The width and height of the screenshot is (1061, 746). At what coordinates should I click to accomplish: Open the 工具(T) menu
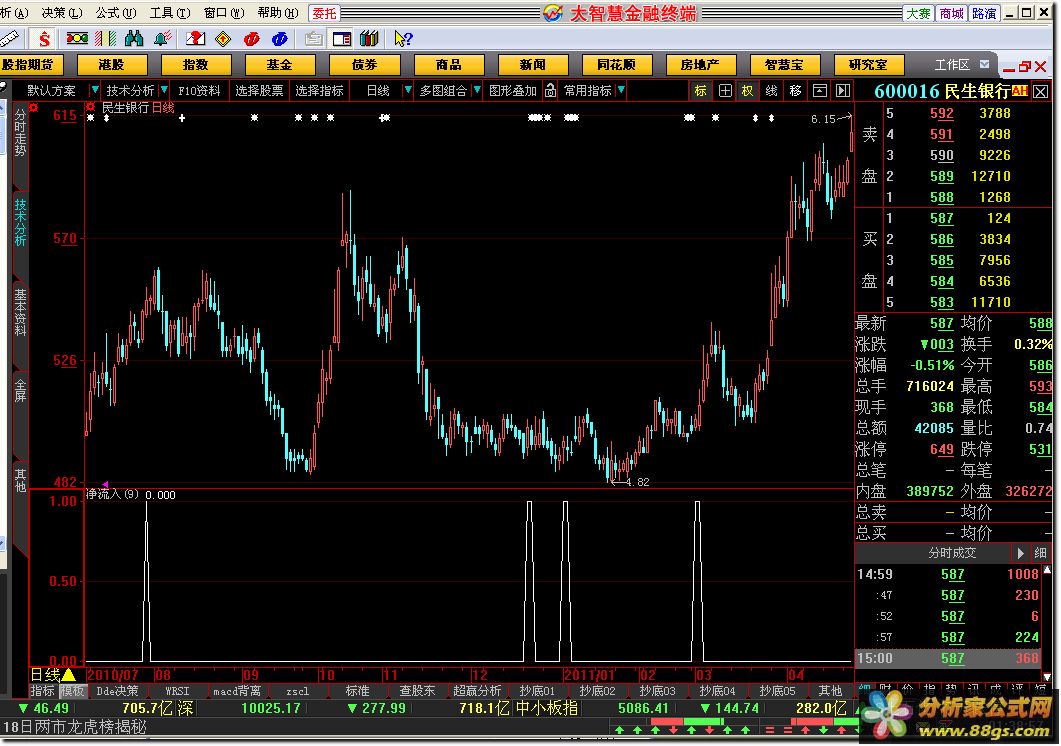tap(170, 13)
